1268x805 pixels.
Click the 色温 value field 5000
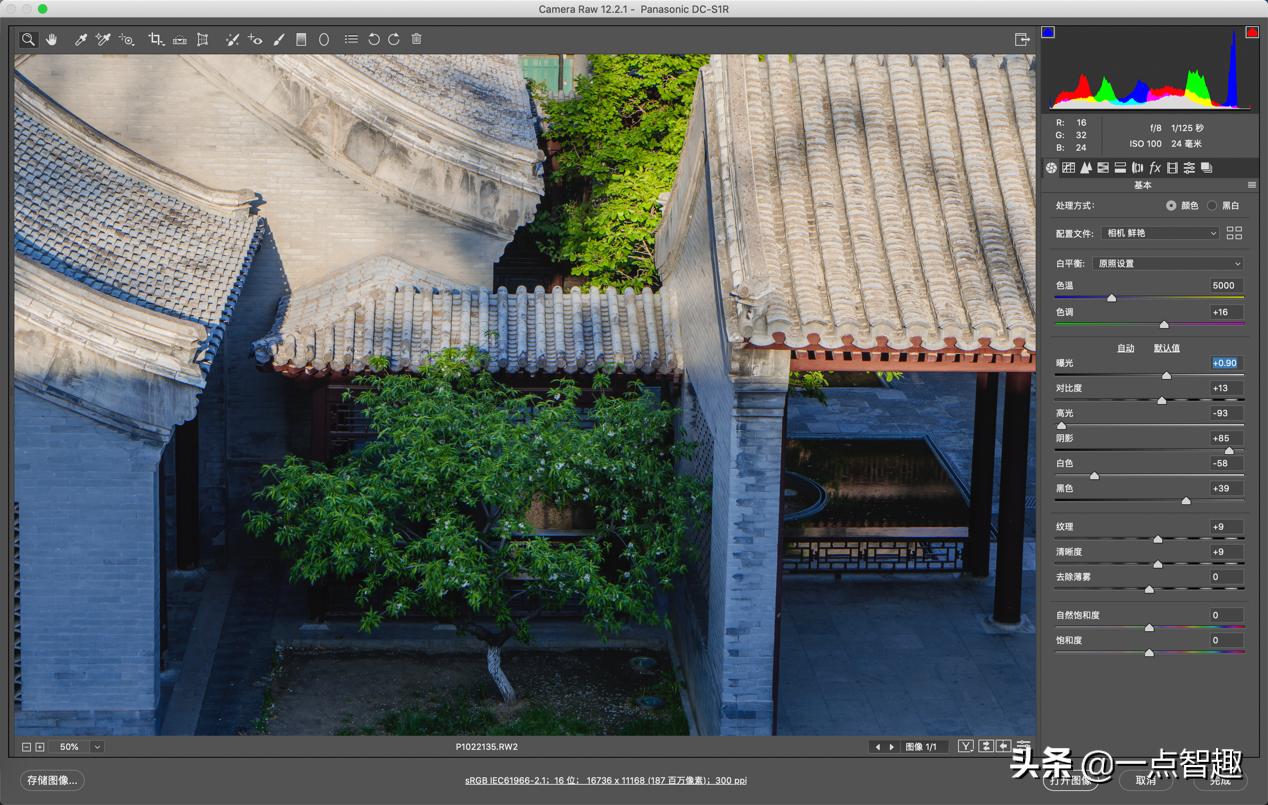1226,286
